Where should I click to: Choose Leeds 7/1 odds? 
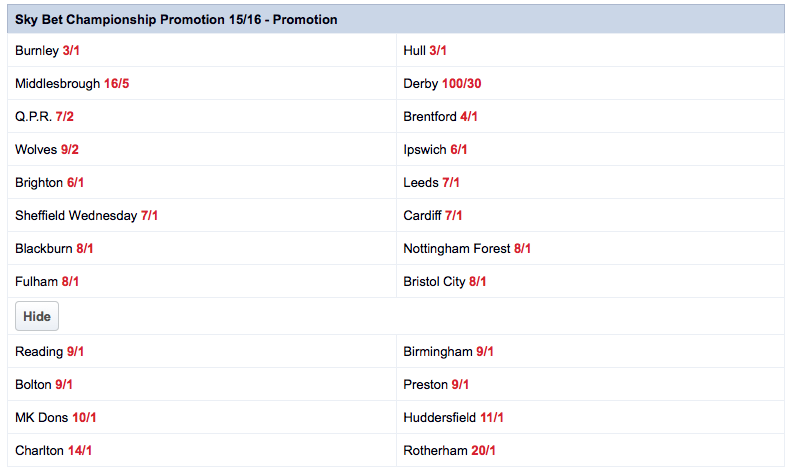(451, 182)
